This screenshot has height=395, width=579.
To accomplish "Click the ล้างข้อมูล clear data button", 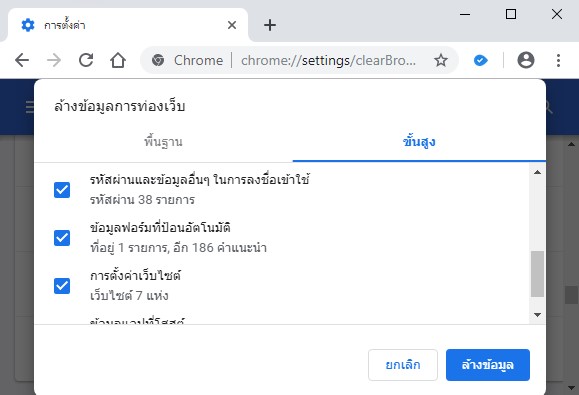I will [x=488, y=365].
